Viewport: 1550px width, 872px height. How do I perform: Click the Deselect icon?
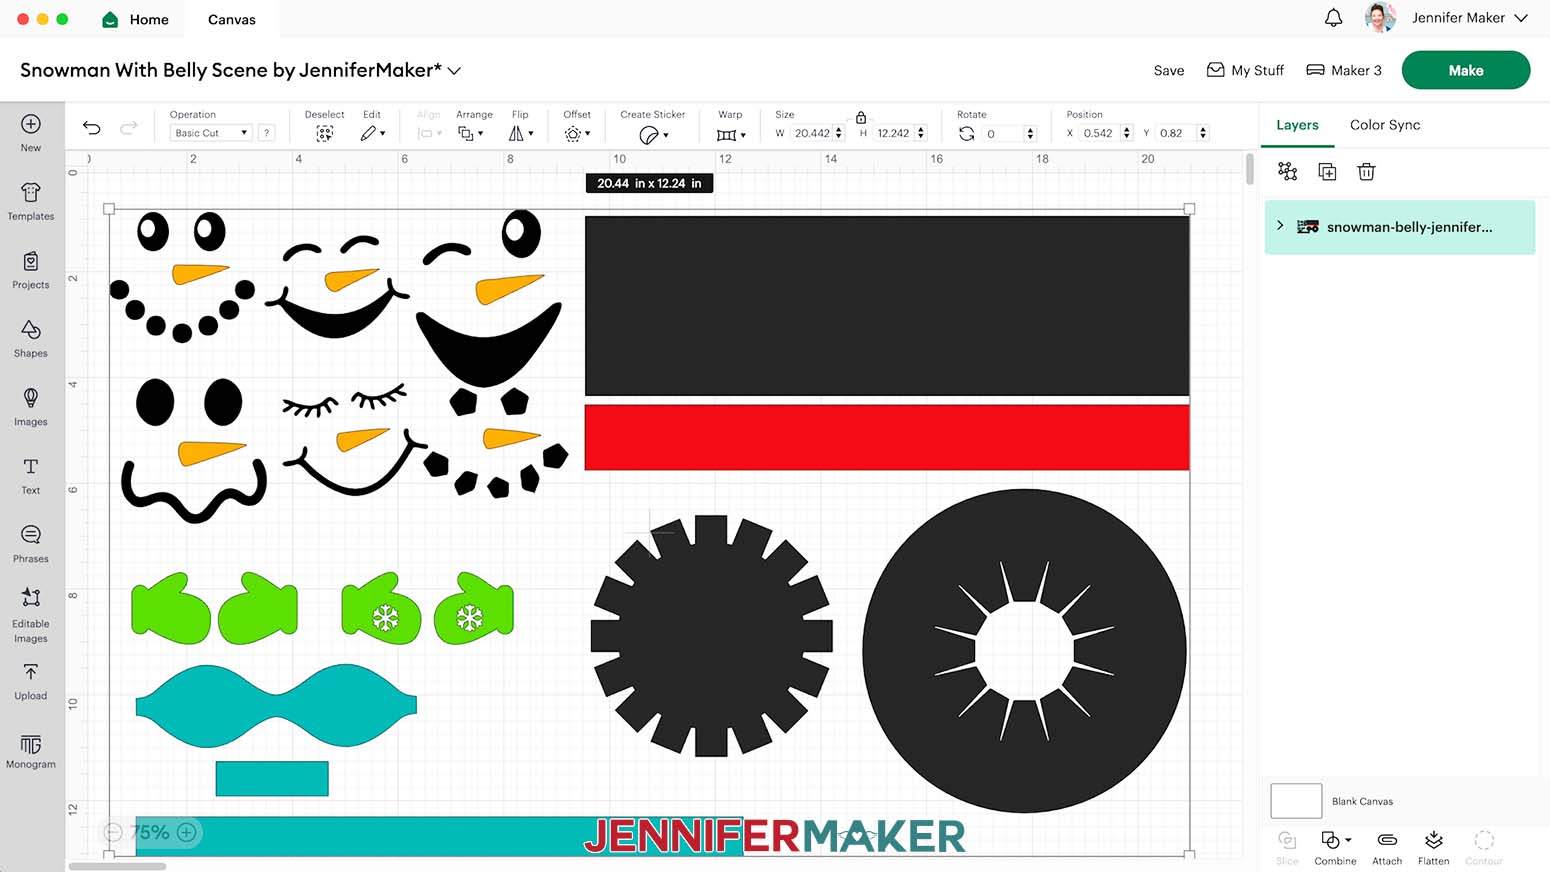pyautogui.click(x=324, y=133)
